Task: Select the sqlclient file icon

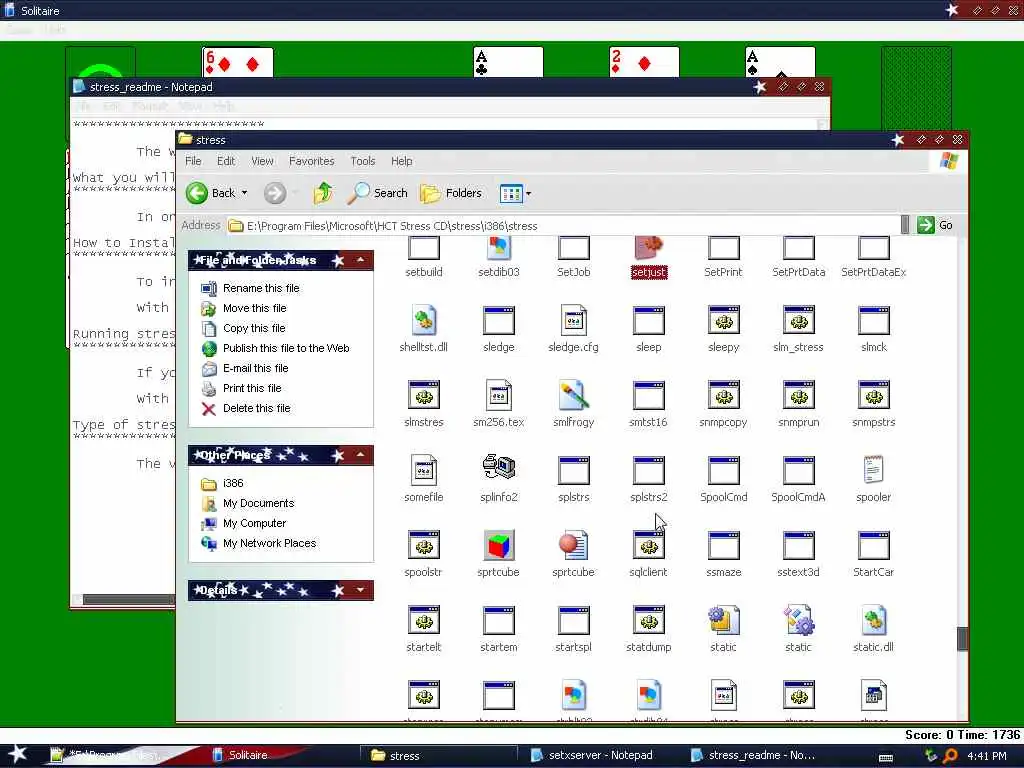Action: coord(648,545)
